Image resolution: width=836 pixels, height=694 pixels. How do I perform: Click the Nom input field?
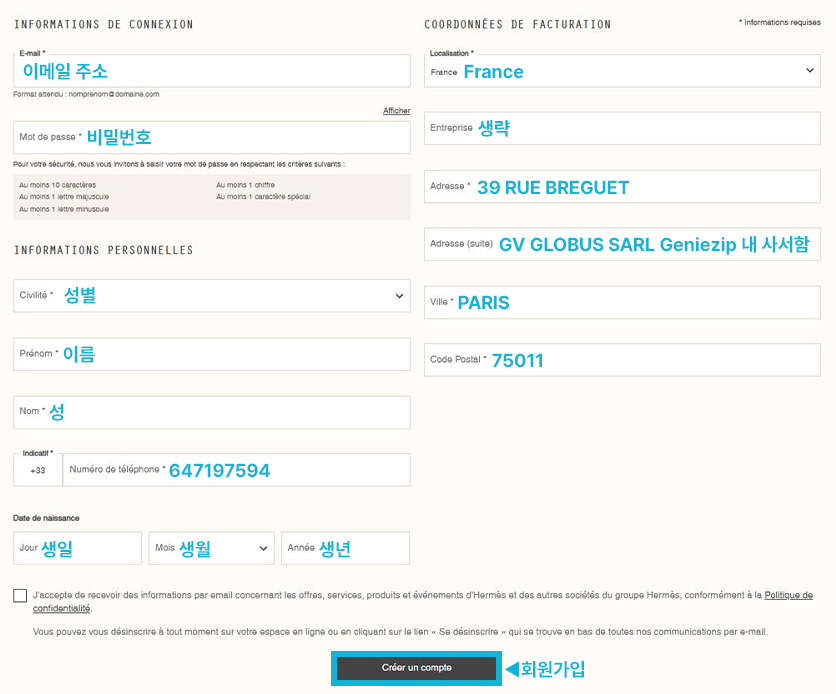point(212,412)
